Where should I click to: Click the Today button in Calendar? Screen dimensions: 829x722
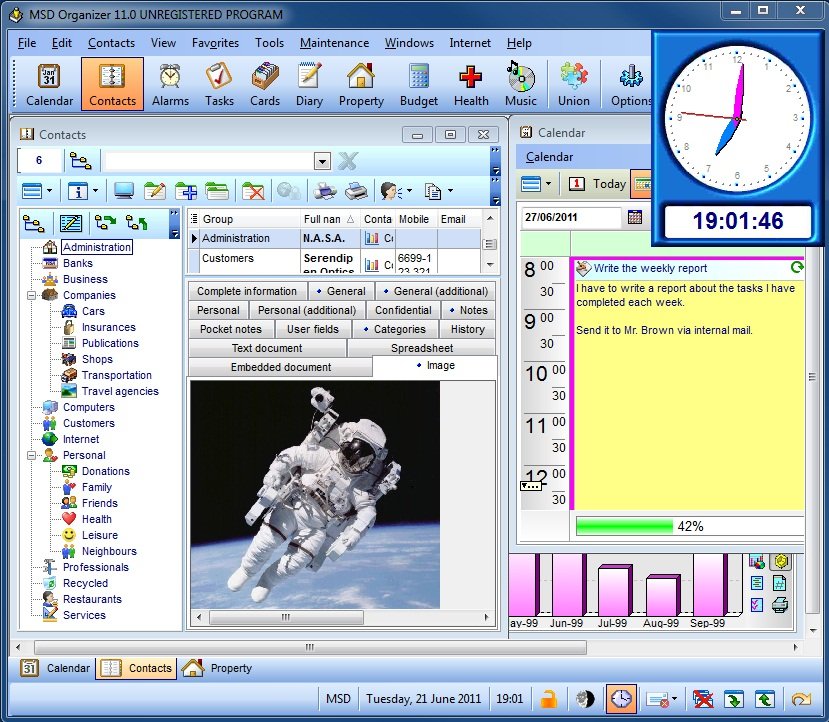tap(597, 184)
